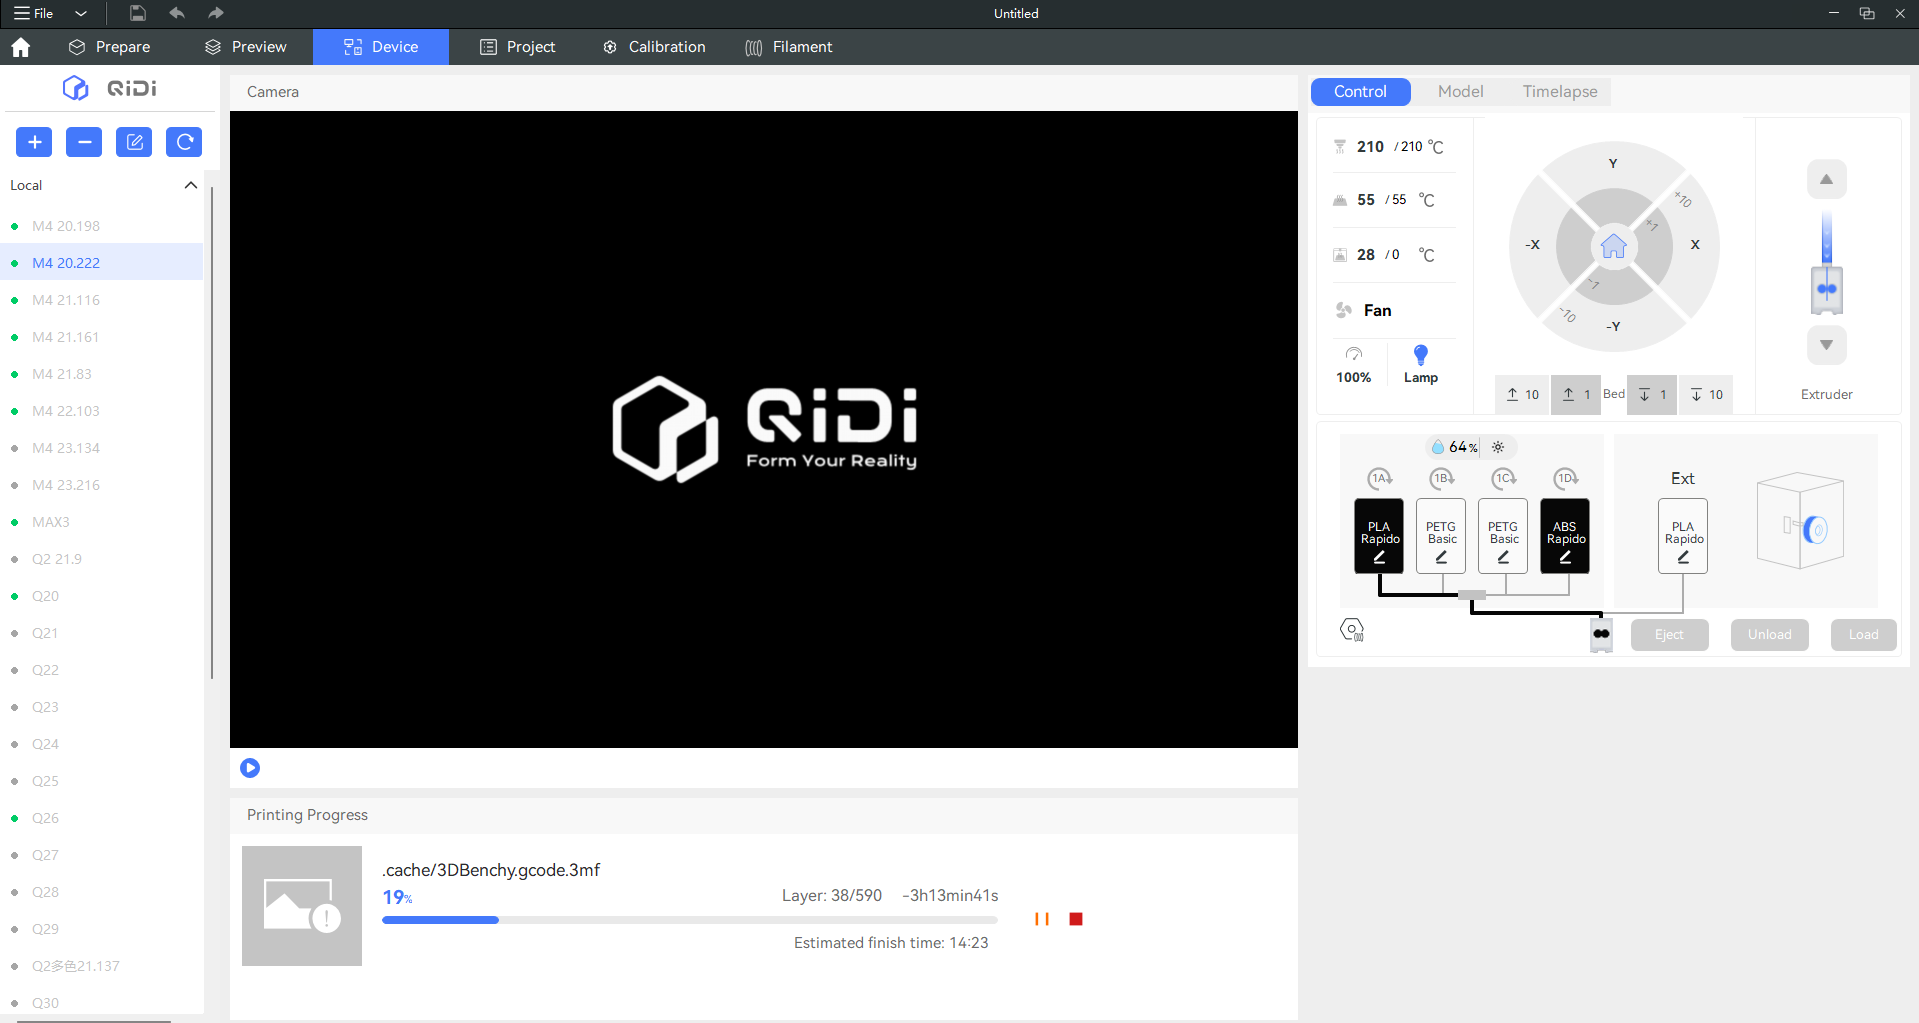This screenshot has height=1023, width=1919.
Task: Select slot 1A PLA Rapido filament
Action: tap(1379, 536)
